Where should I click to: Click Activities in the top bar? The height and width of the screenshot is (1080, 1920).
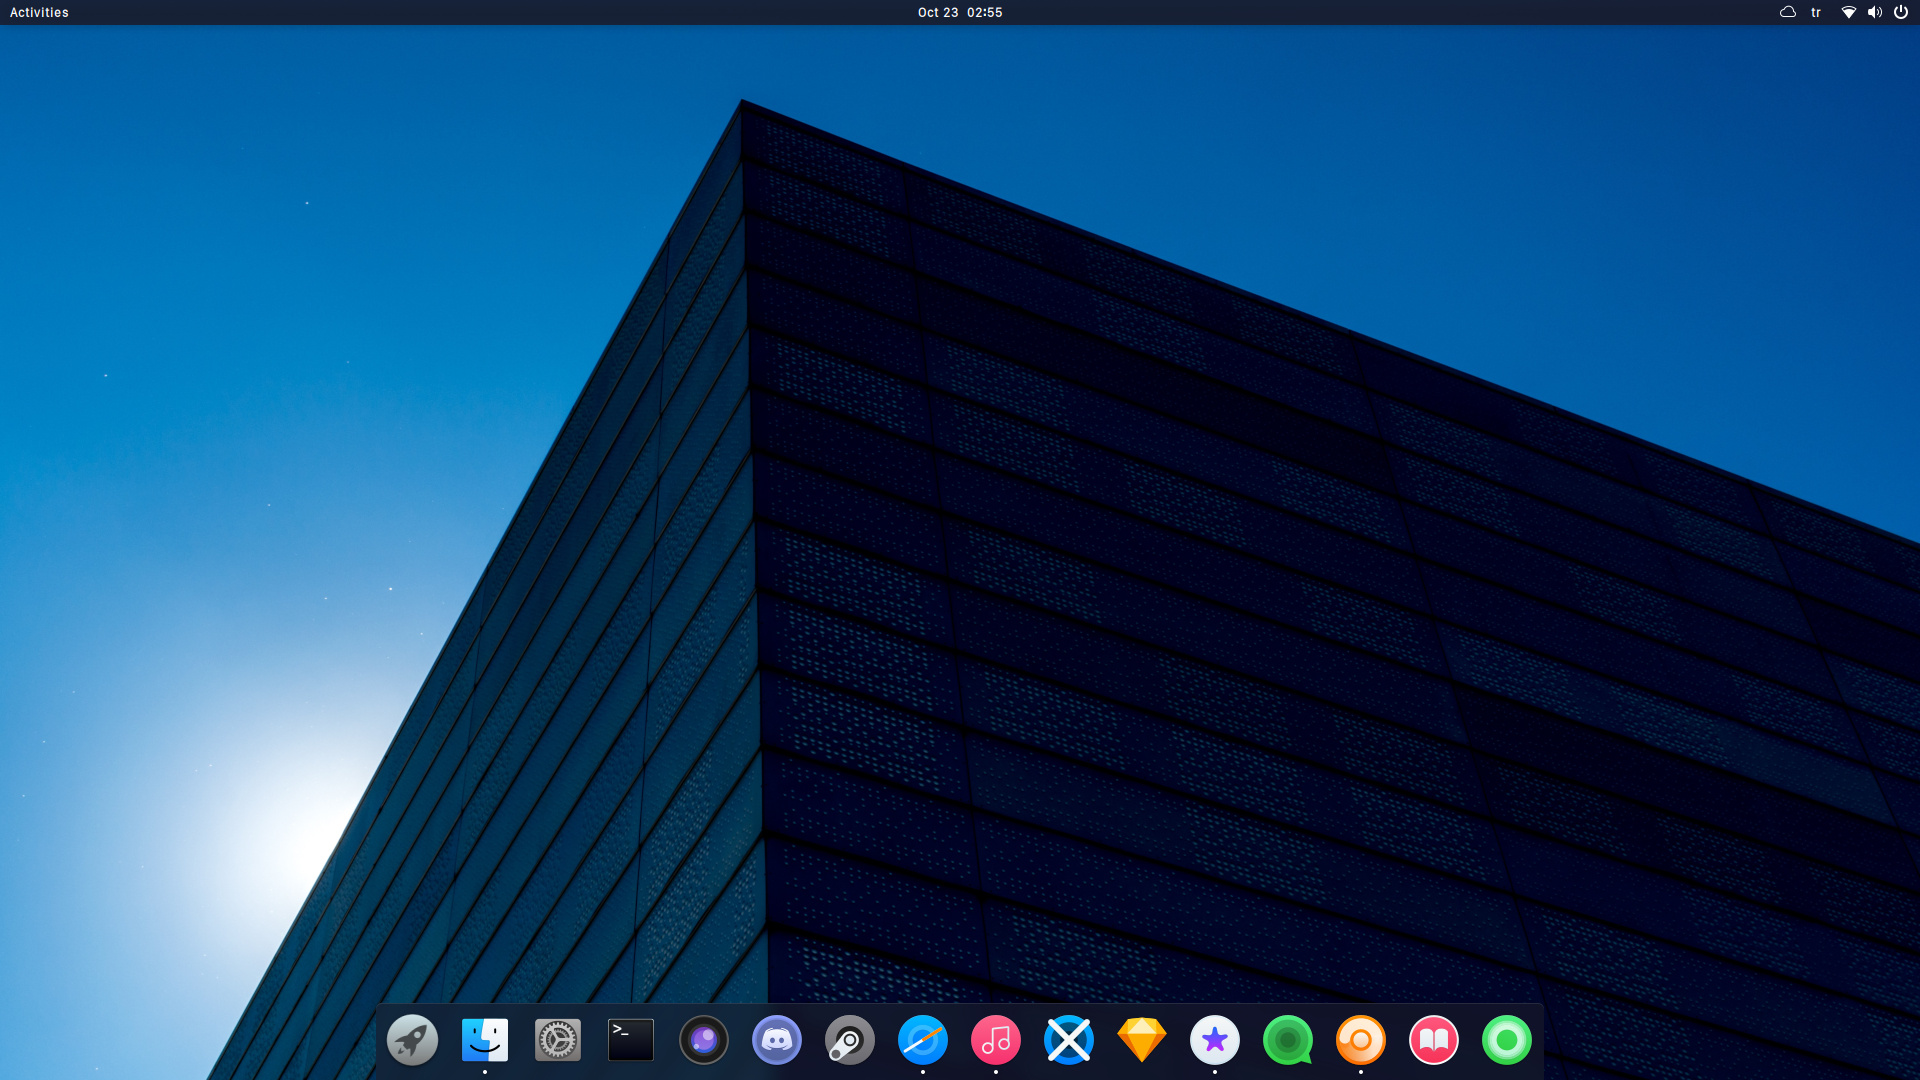[x=39, y=12]
